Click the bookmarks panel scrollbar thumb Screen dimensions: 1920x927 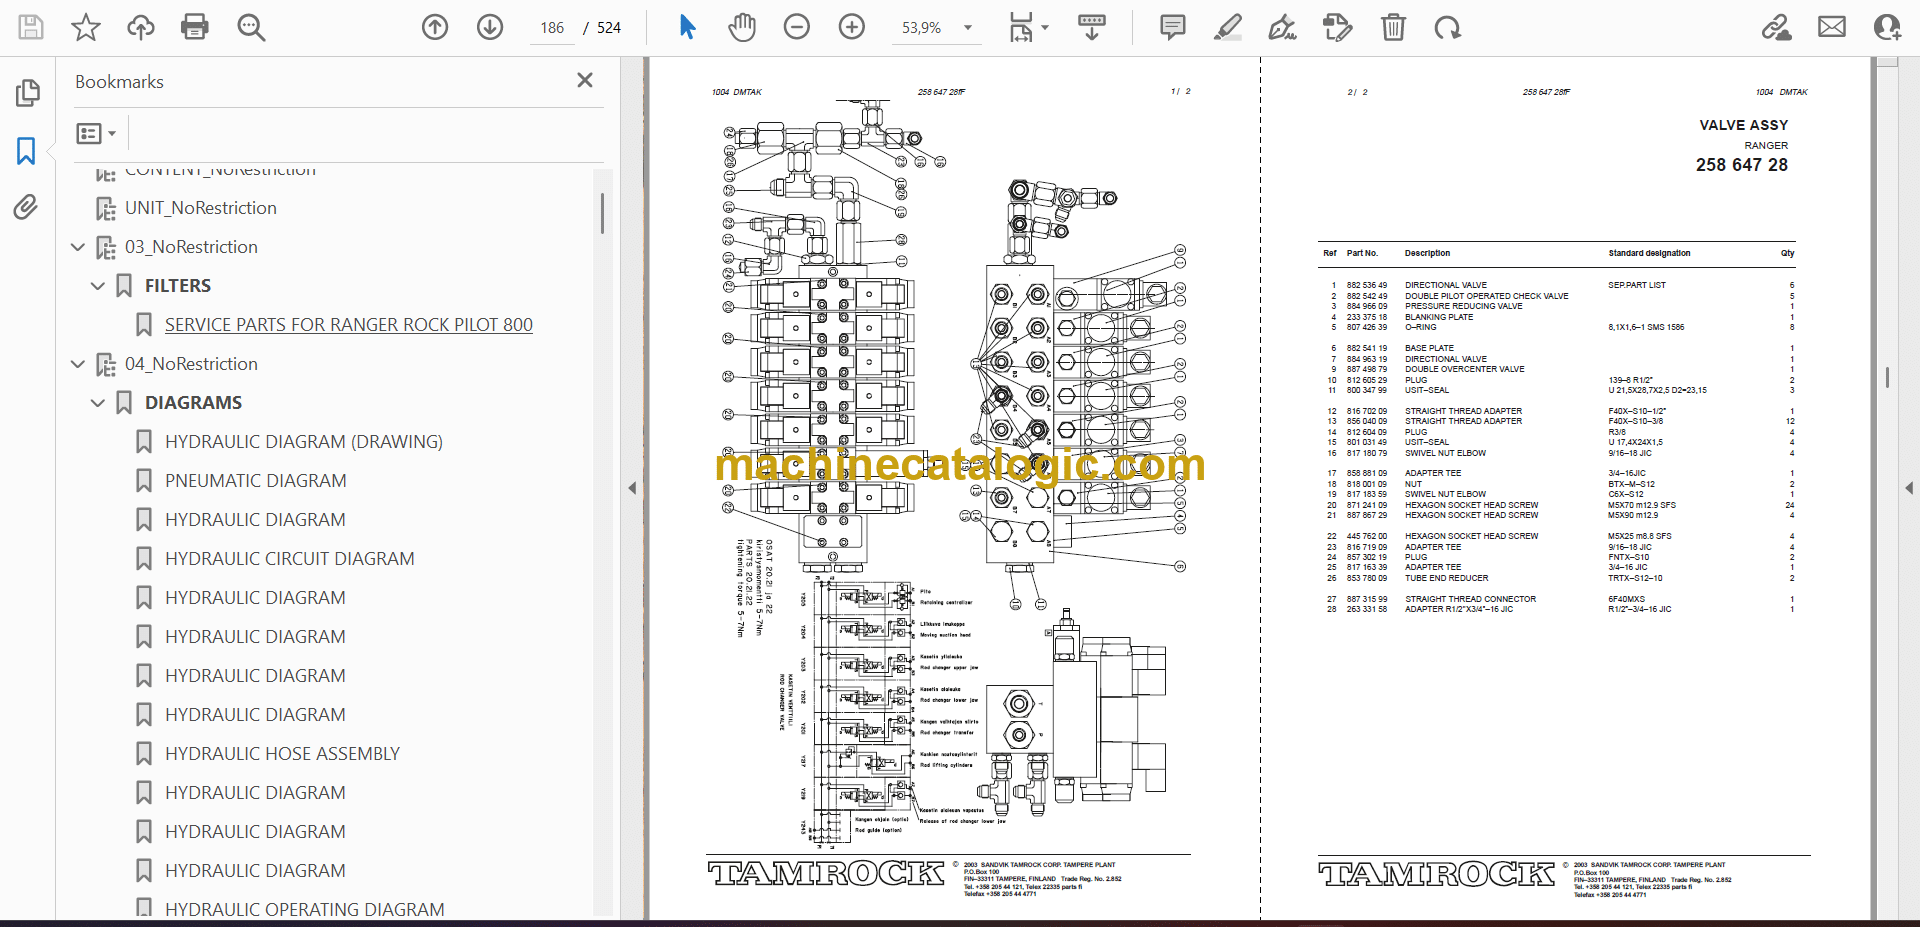pos(602,213)
